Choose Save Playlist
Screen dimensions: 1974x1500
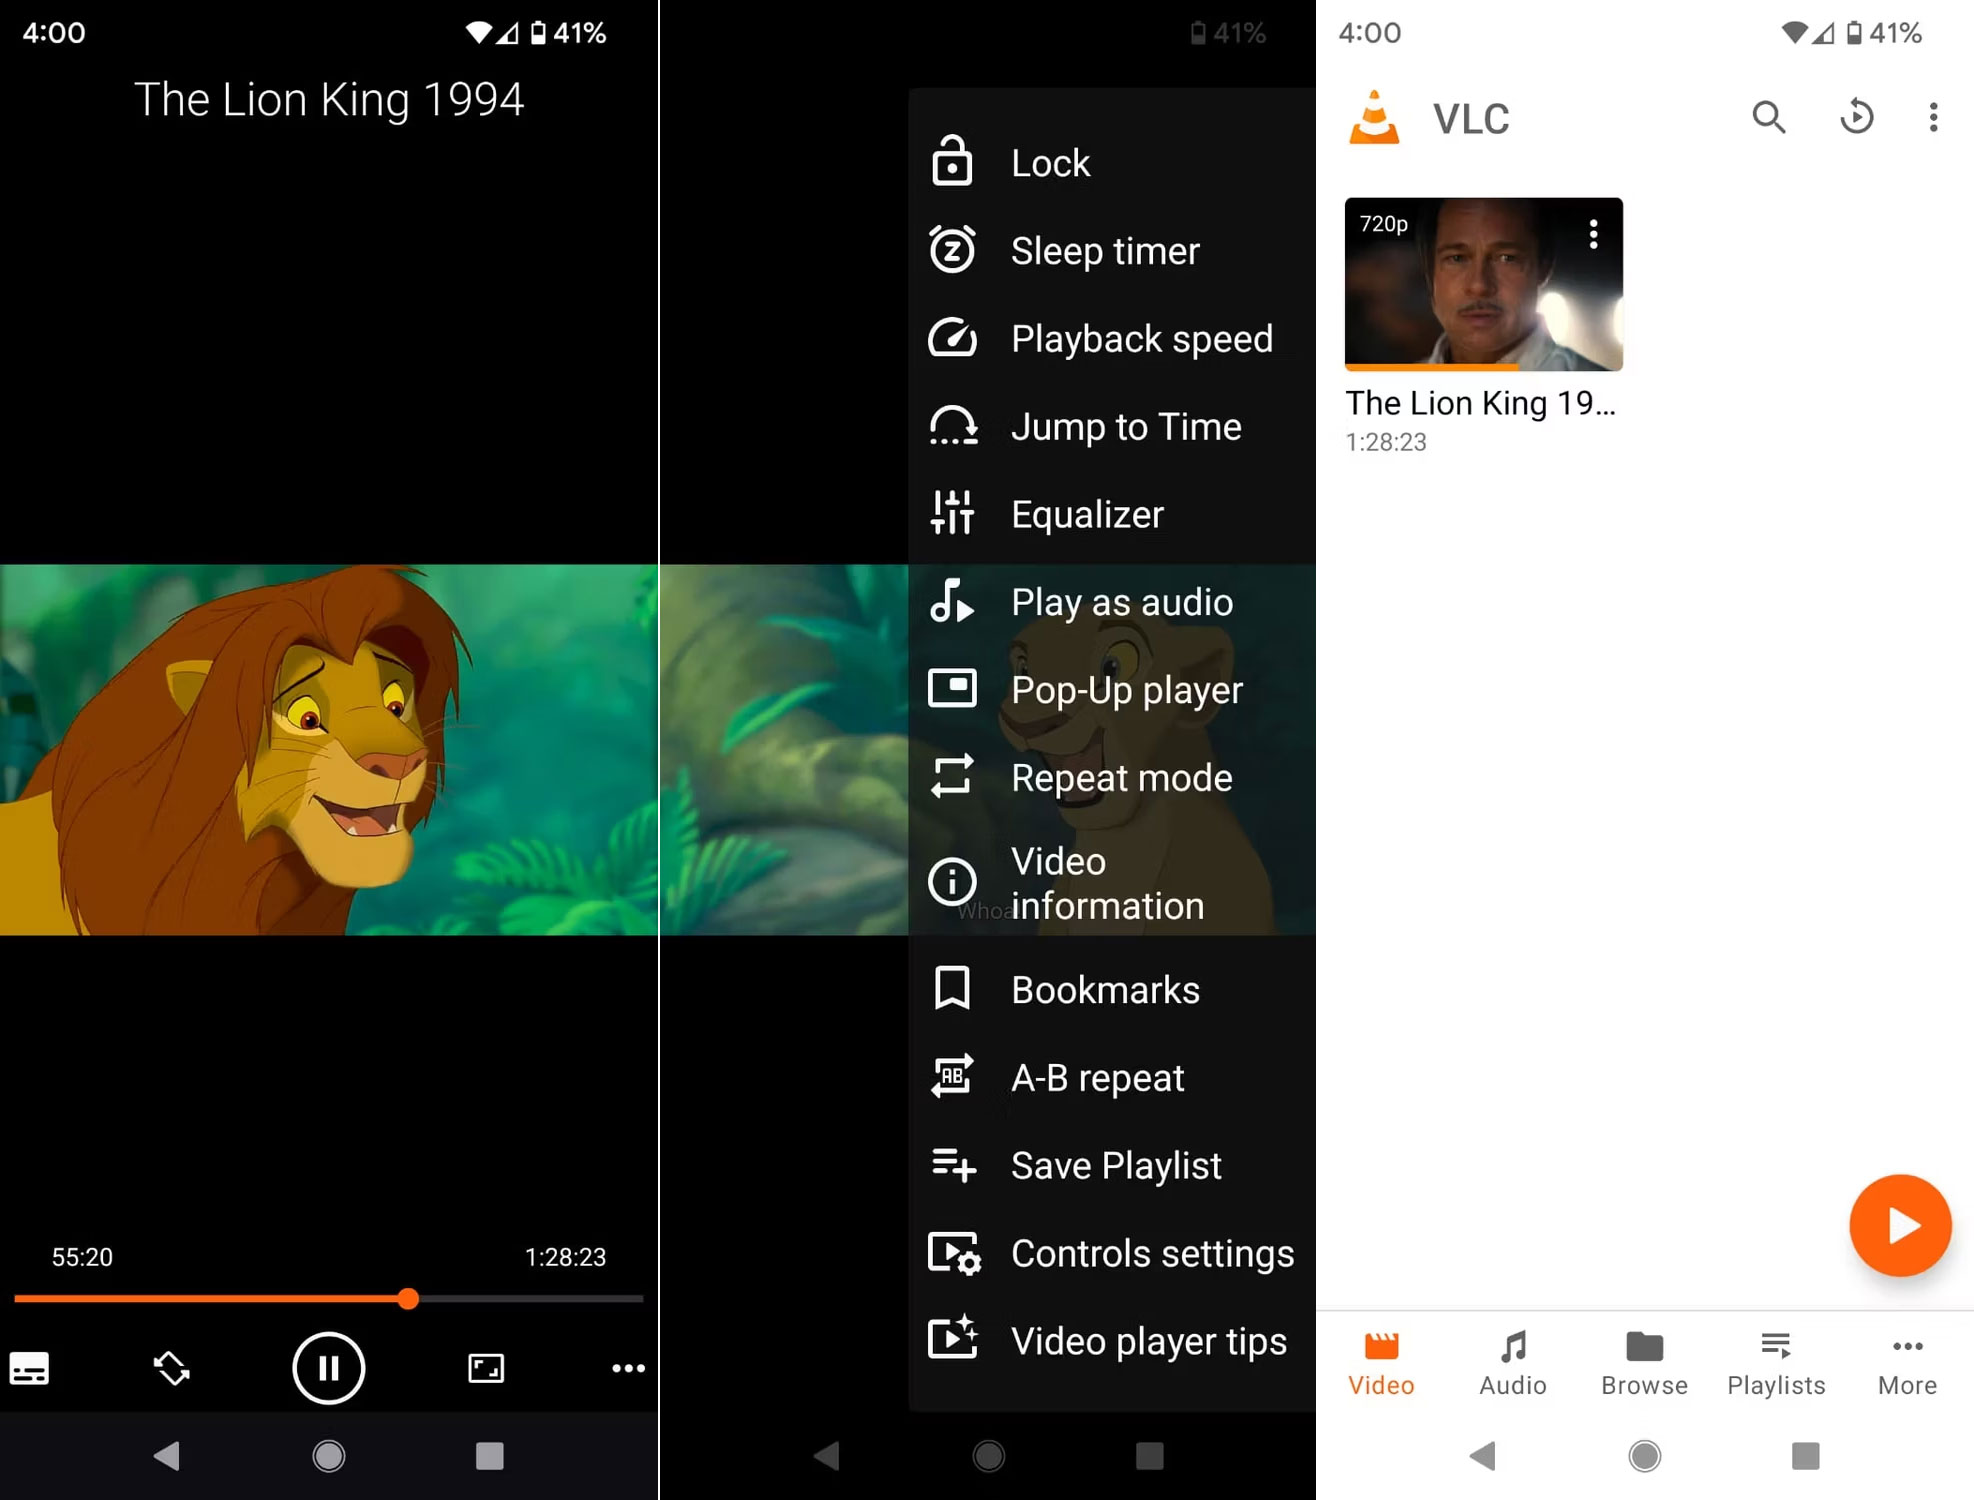[1112, 1166]
